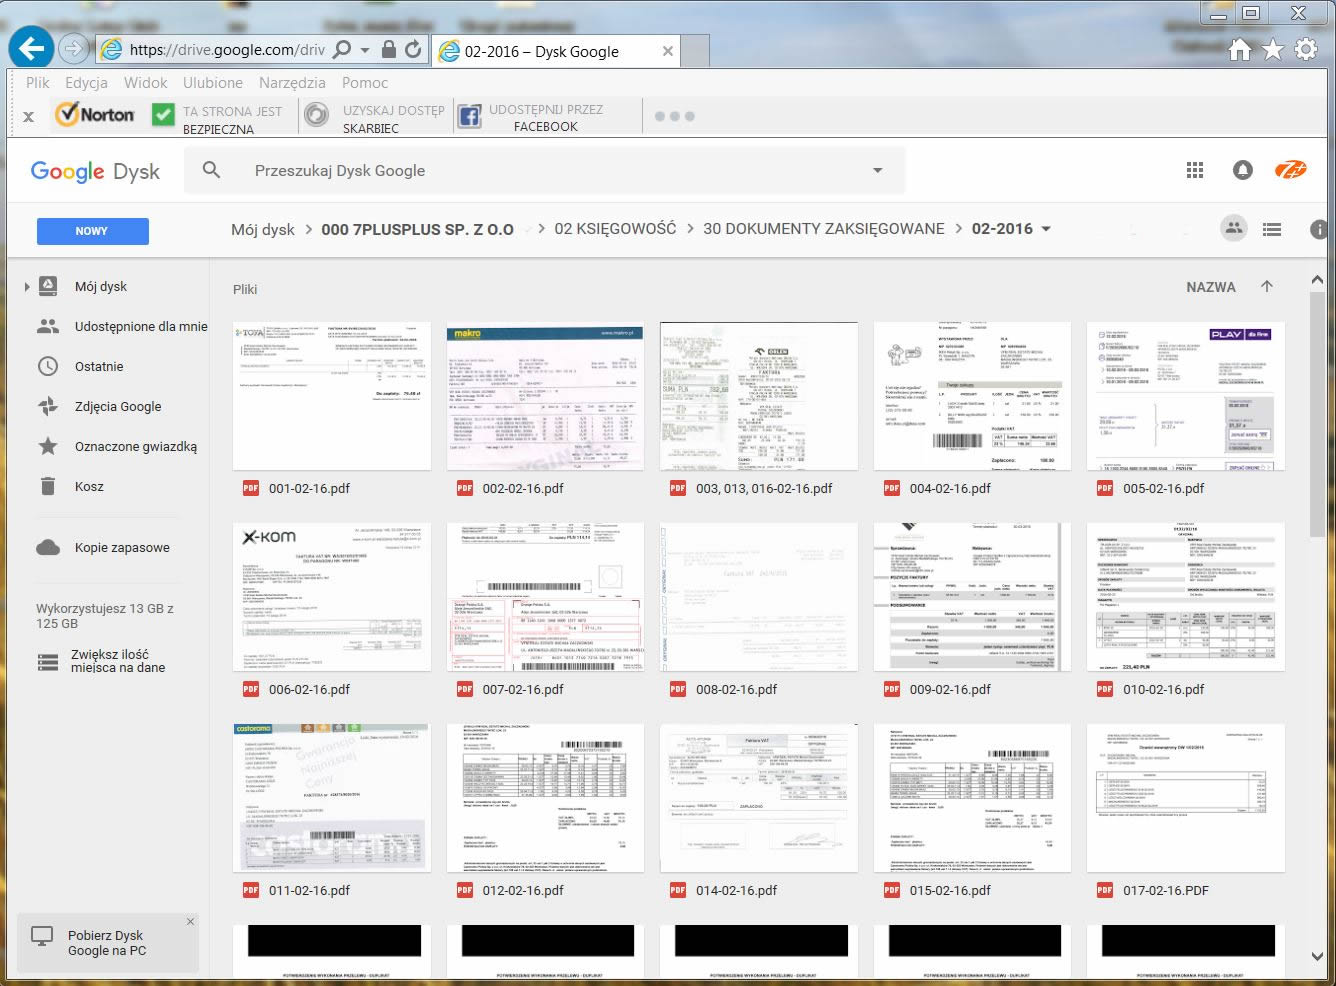Image resolution: width=1336 pixels, height=986 pixels.
Task: Show details with the info icon
Action: click(1319, 229)
